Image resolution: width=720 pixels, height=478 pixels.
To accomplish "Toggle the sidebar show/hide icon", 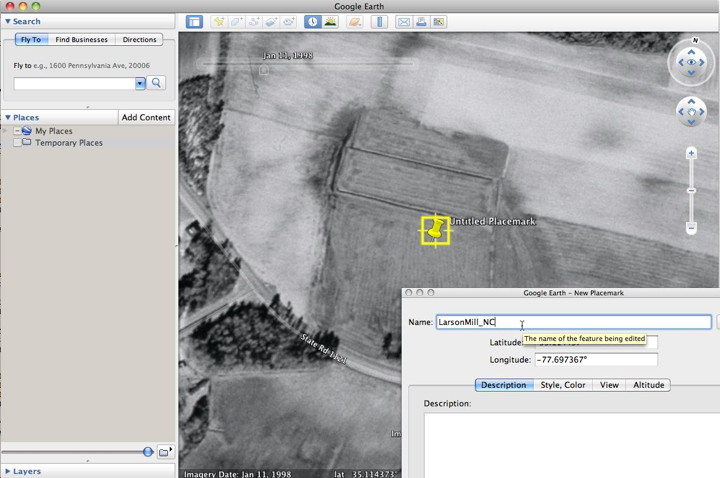I will 194,21.
